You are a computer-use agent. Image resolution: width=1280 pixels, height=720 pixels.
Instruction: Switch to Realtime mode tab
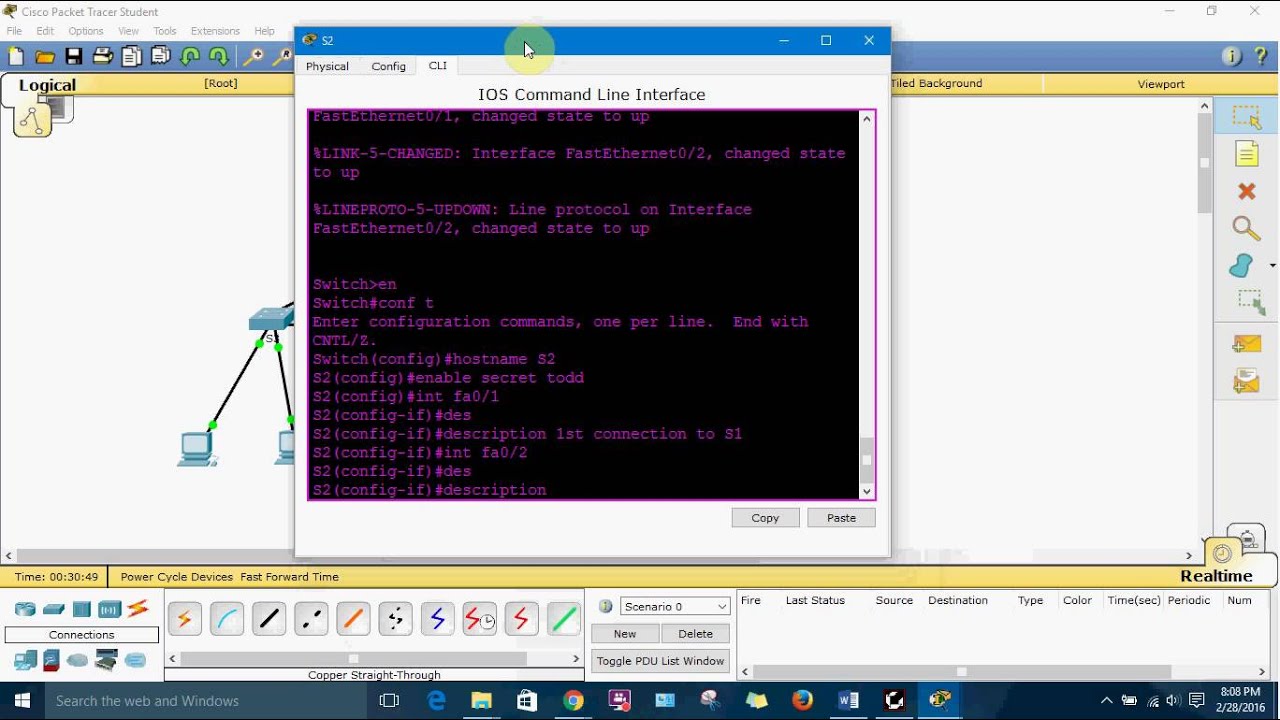click(1216, 576)
